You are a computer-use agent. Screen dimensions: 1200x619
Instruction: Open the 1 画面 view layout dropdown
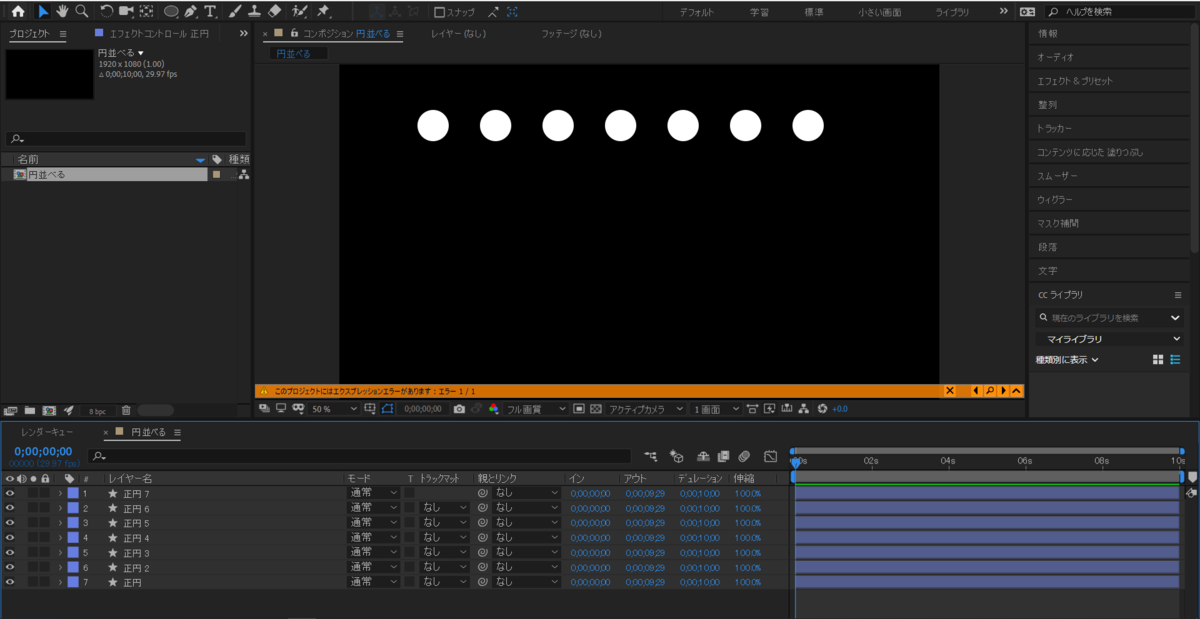[717, 409]
